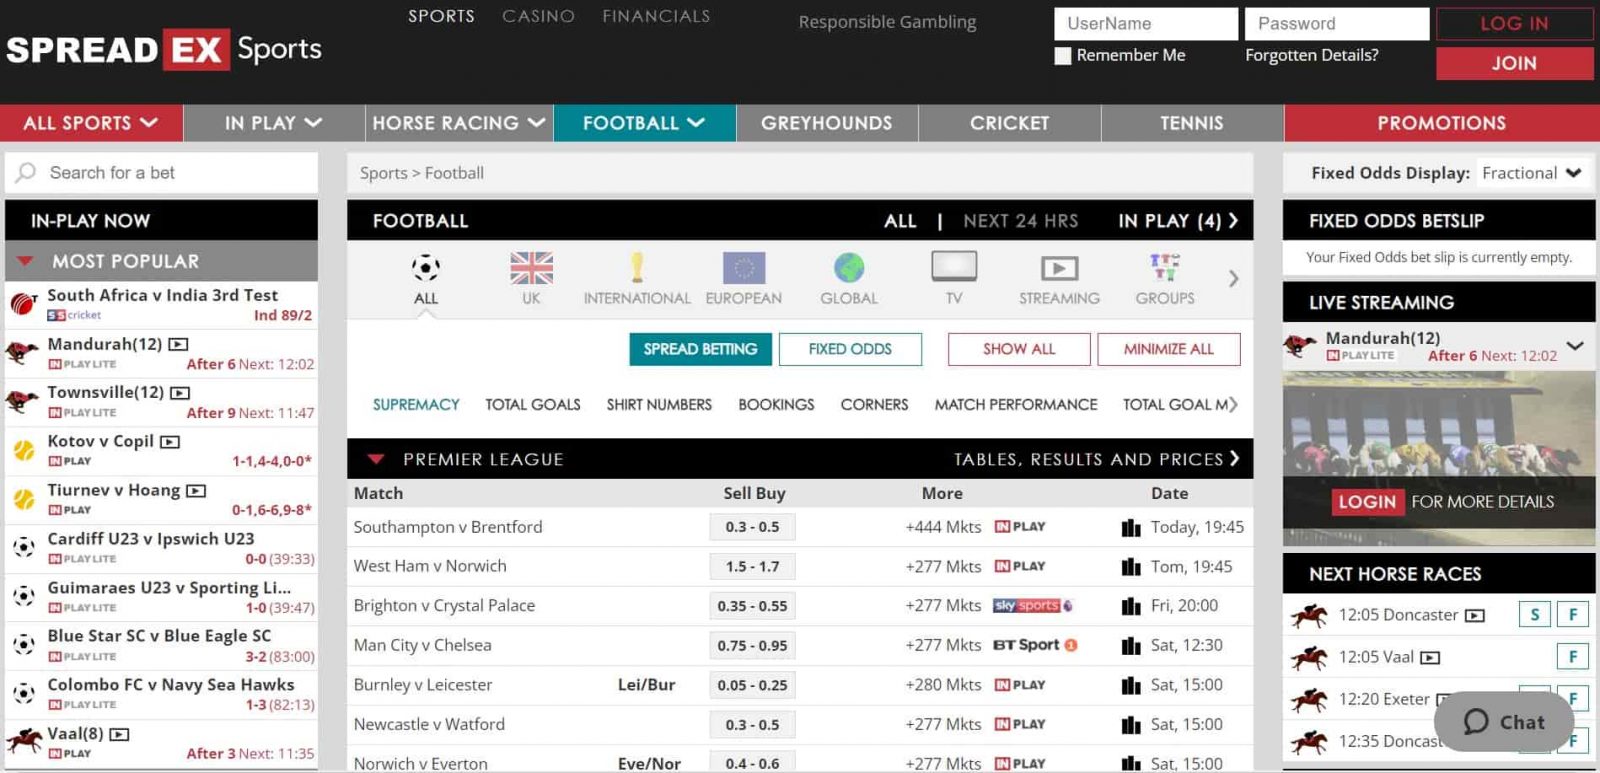Screen dimensions: 1600x773
Task: Open the Greyhounds tab
Action: click(826, 123)
